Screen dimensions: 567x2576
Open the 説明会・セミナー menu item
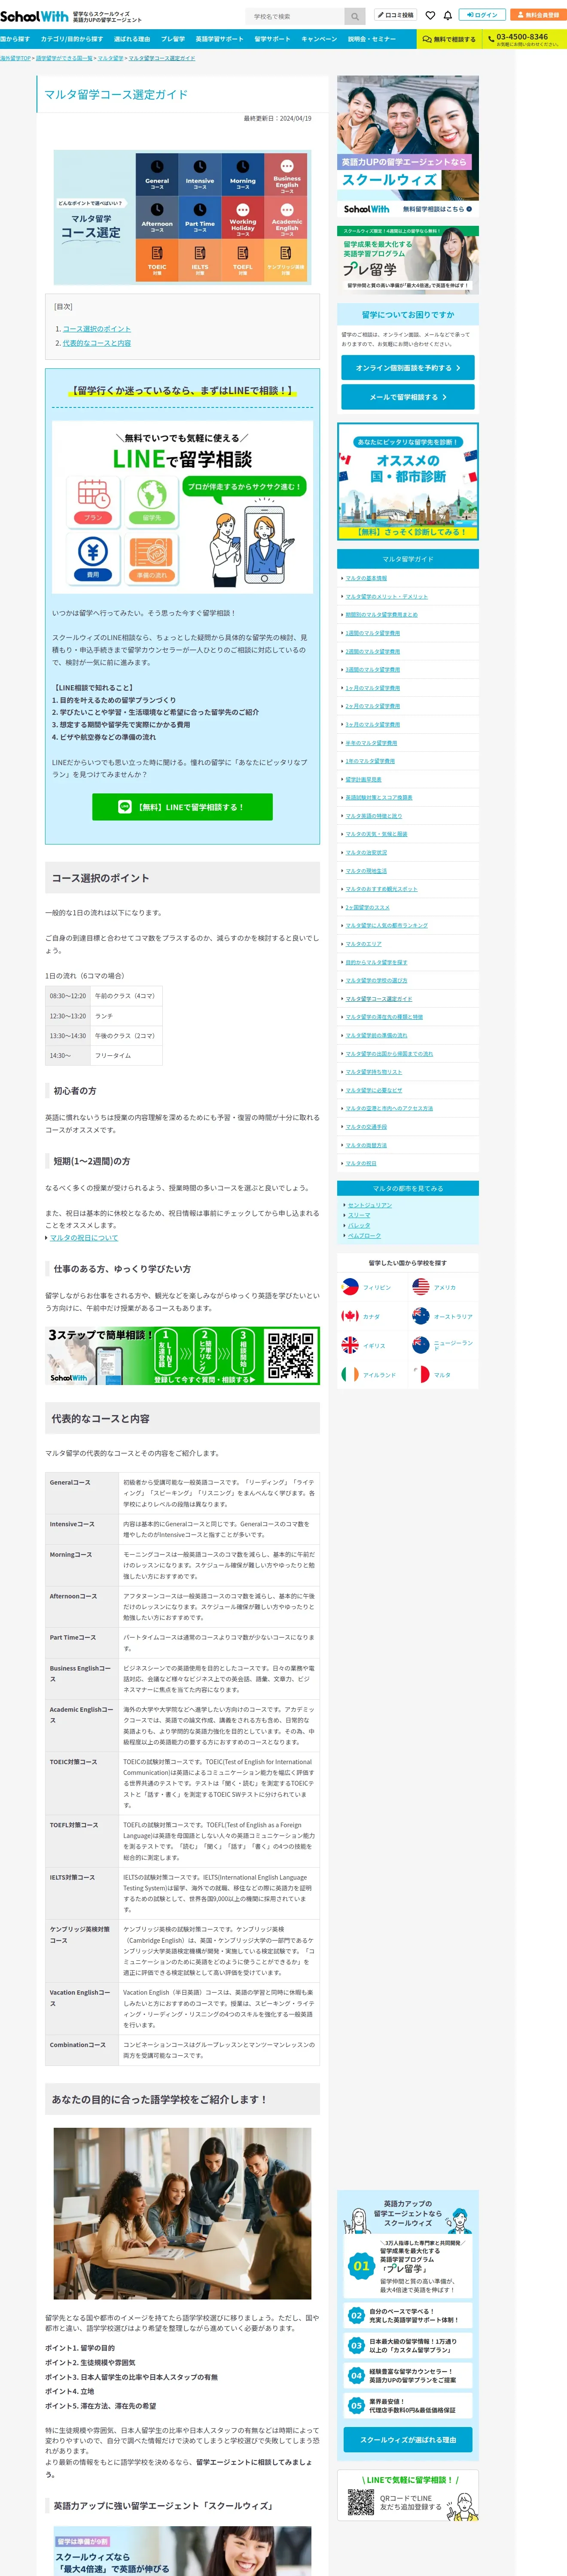click(372, 39)
